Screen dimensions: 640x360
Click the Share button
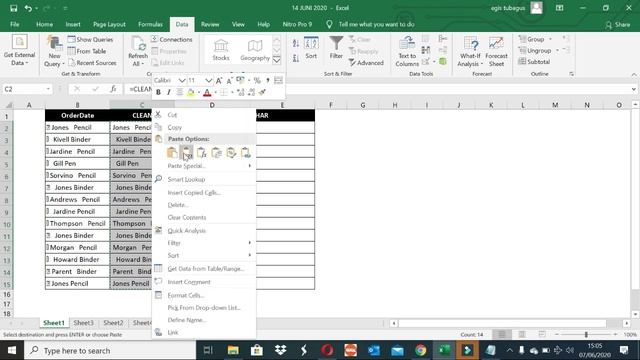[618, 24]
